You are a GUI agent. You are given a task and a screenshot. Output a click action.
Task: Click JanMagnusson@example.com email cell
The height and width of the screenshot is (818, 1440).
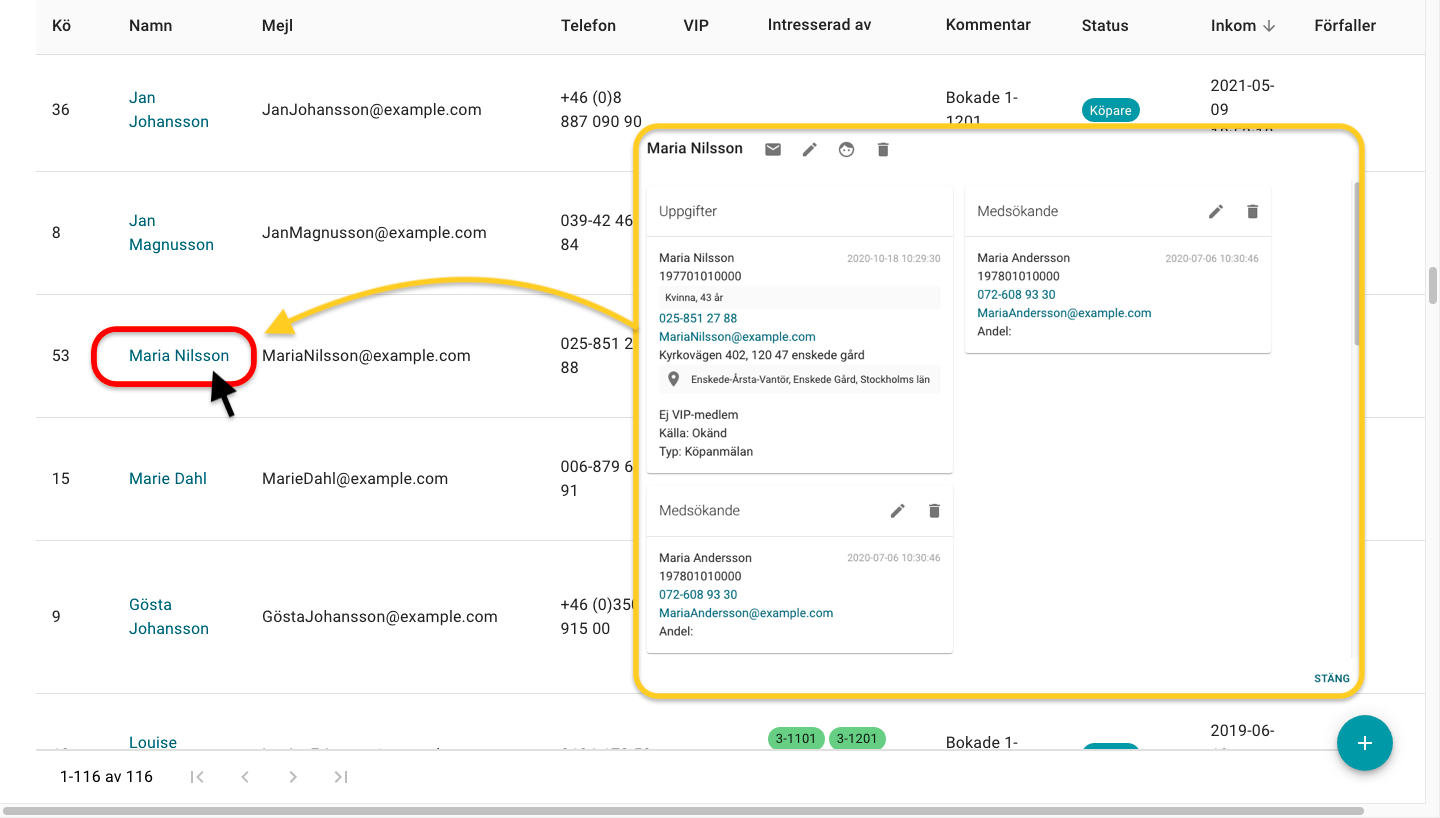click(x=374, y=233)
